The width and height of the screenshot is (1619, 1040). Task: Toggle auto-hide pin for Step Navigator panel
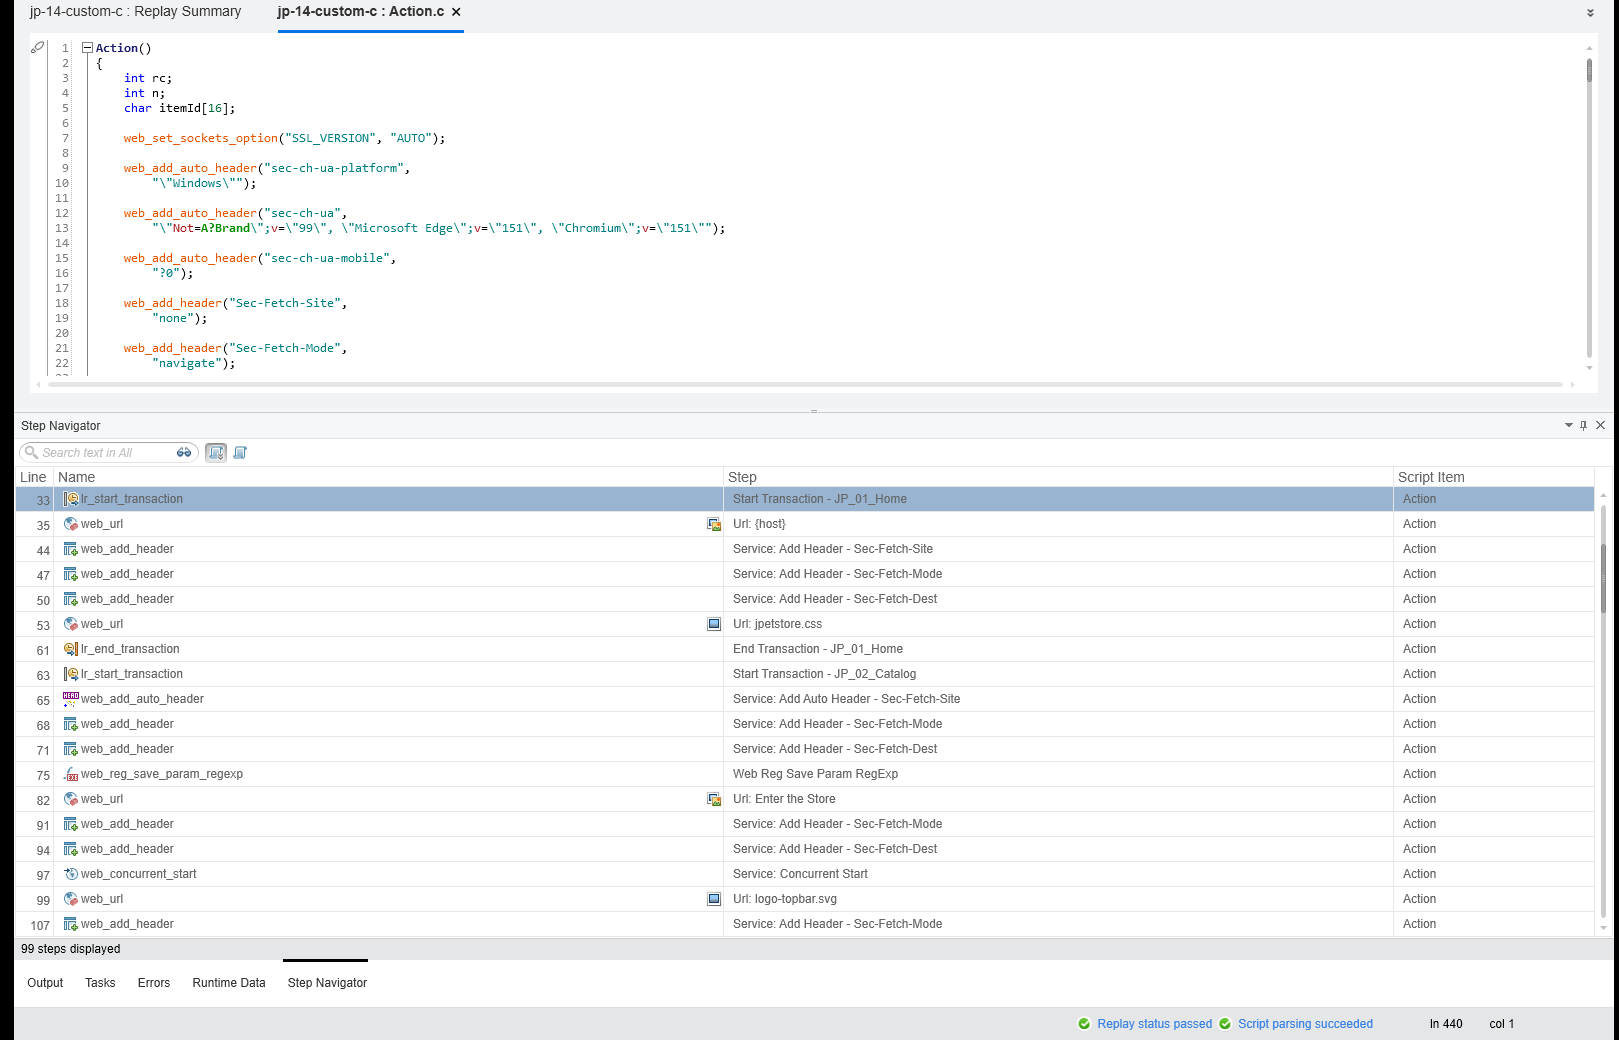[1584, 426]
